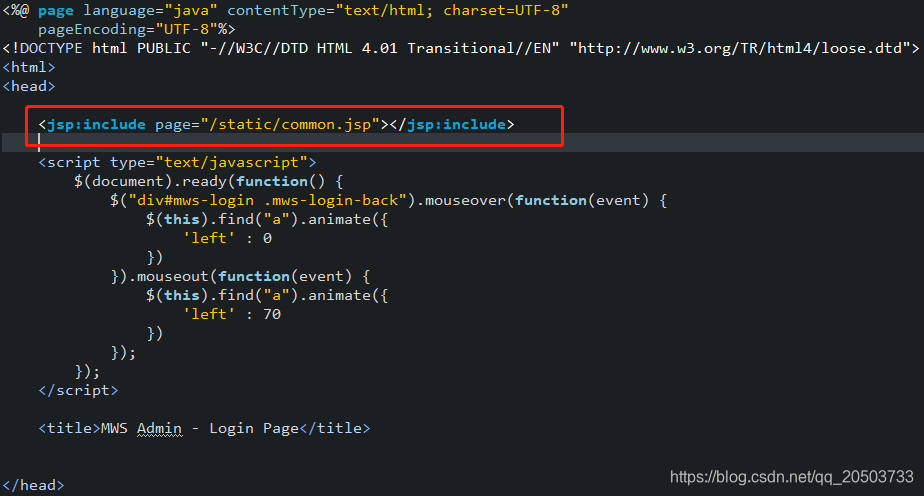The image size is (924, 496).
Task: Click the loose.dtd URL string
Action: click(x=740, y=48)
